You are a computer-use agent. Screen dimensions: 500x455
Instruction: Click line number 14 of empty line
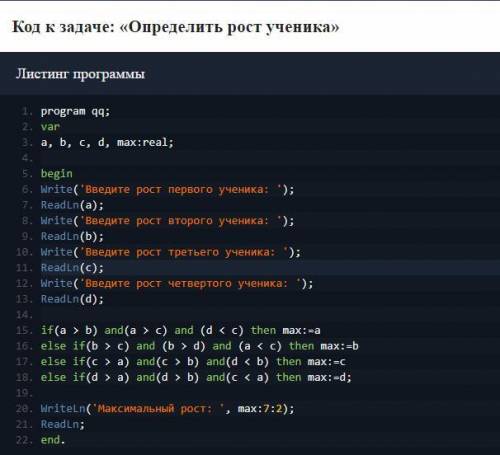[24, 315]
